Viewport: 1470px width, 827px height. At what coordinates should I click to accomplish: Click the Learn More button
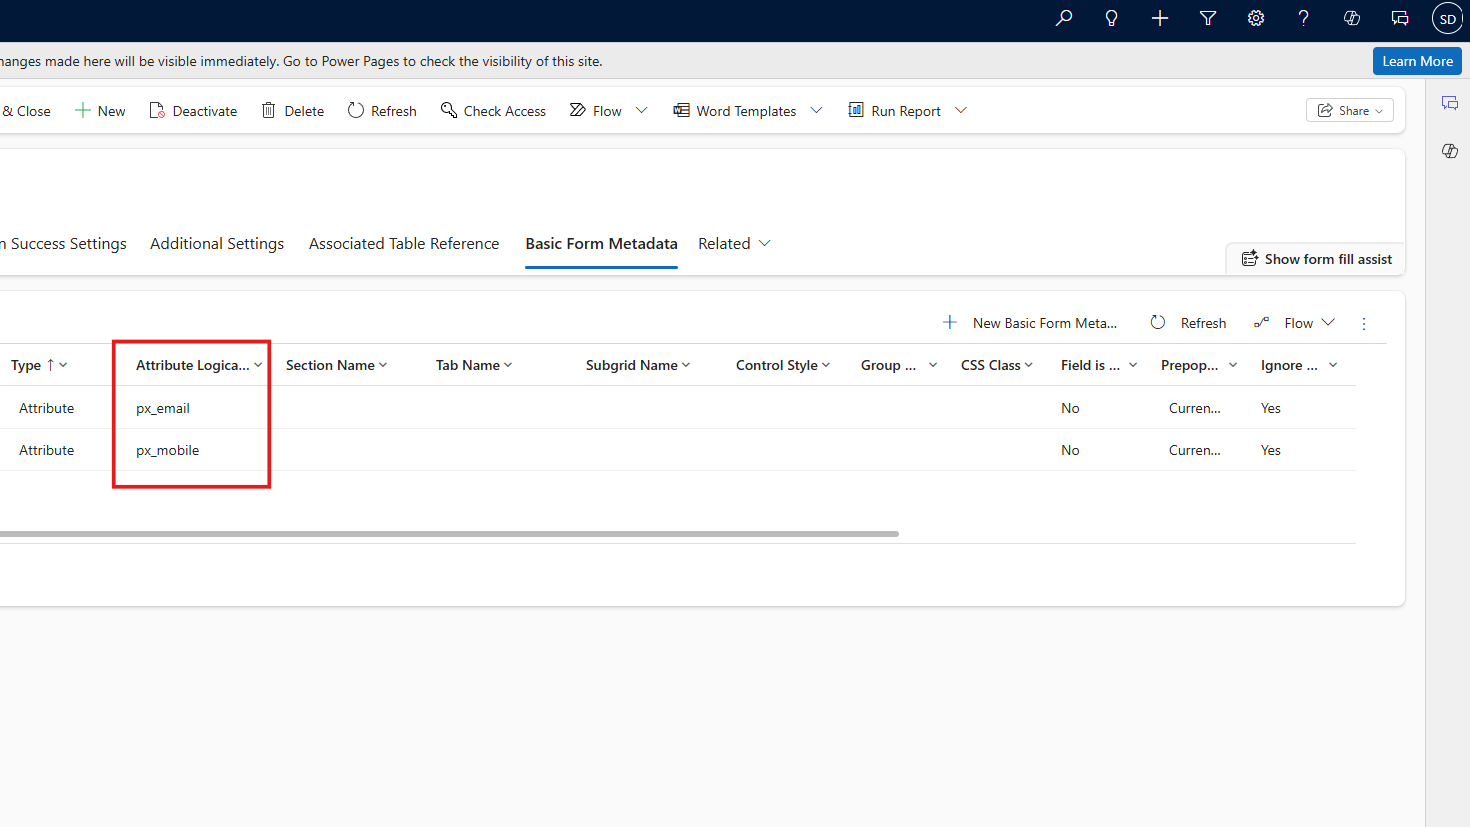tap(1417, 61)
